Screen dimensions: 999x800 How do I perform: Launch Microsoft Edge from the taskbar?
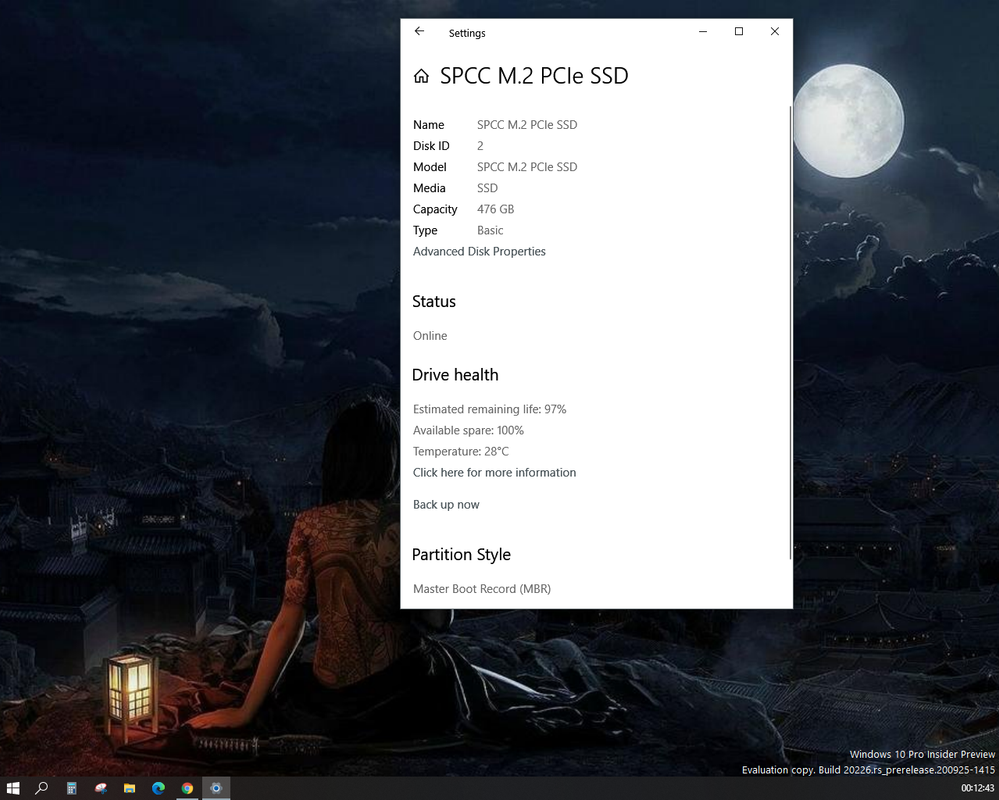[158, 788]
